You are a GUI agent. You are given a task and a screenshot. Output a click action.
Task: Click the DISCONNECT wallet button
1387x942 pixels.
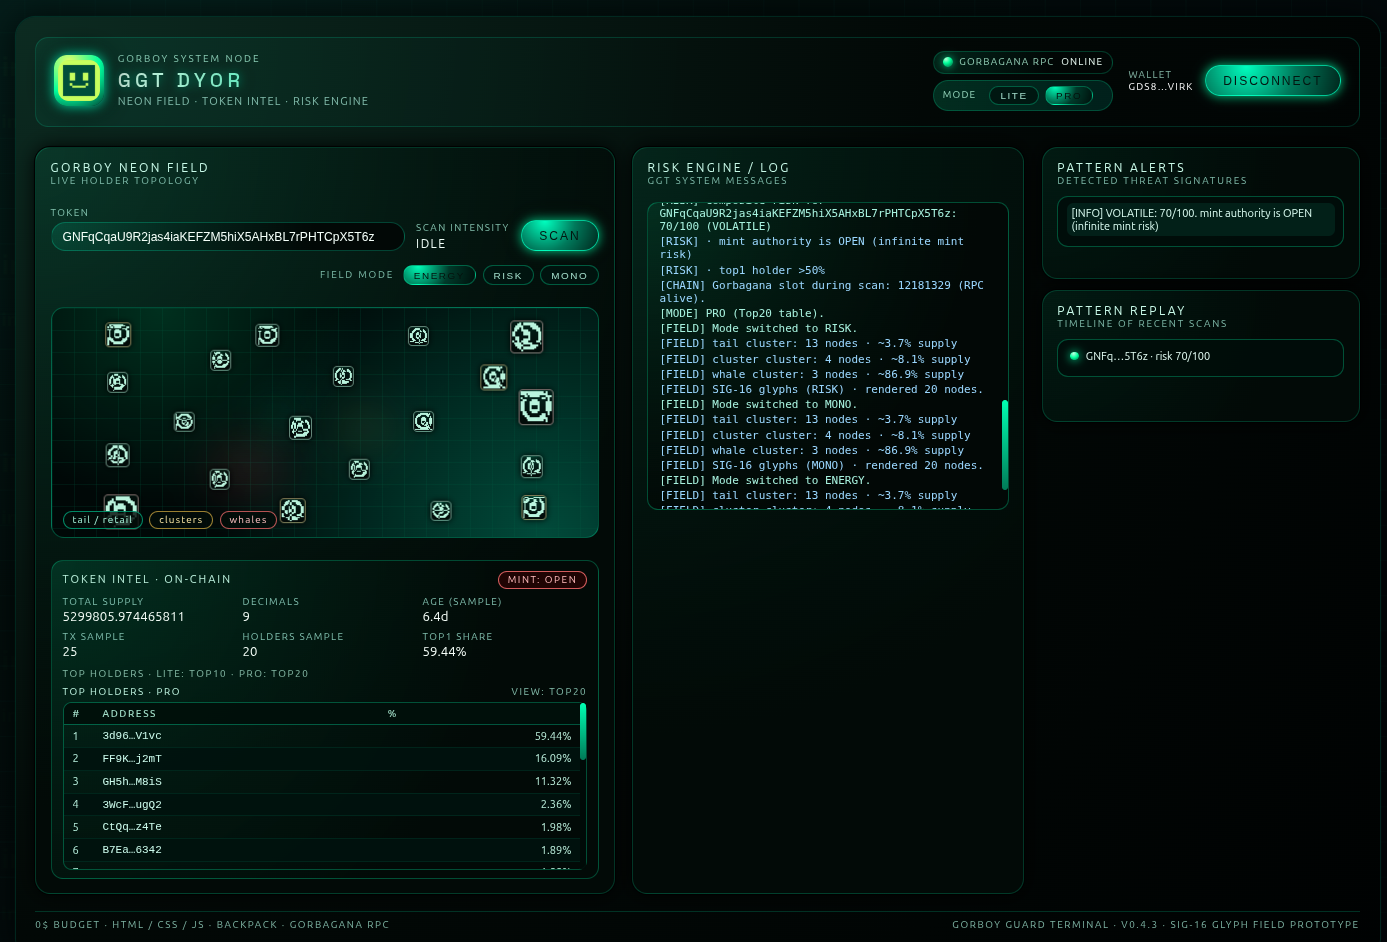point(1272,81)
